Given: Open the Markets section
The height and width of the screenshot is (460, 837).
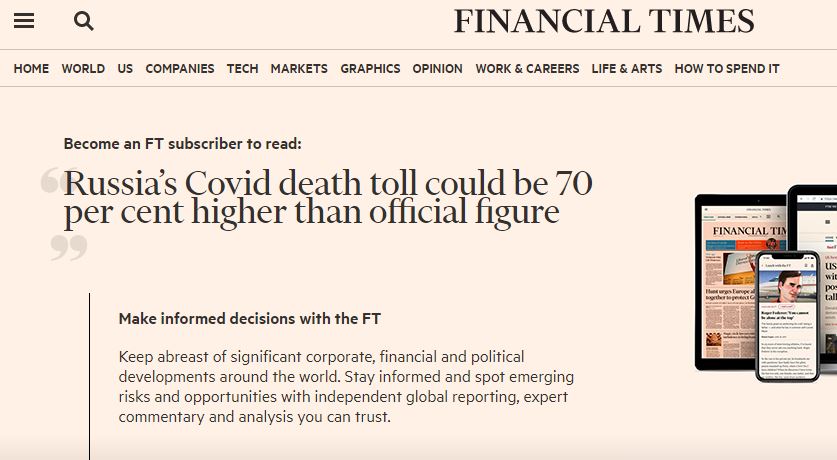Looking at the screenshot, I should tap(299, 69).
